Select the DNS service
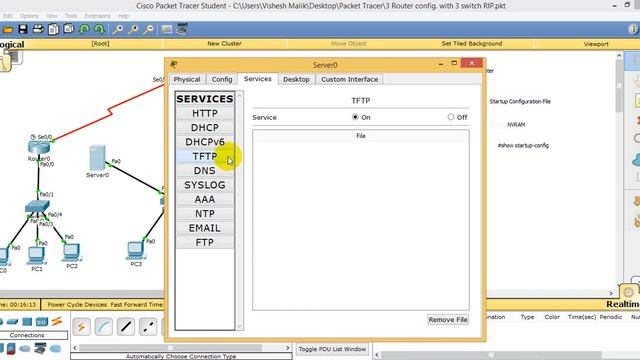 coord(205,171)
